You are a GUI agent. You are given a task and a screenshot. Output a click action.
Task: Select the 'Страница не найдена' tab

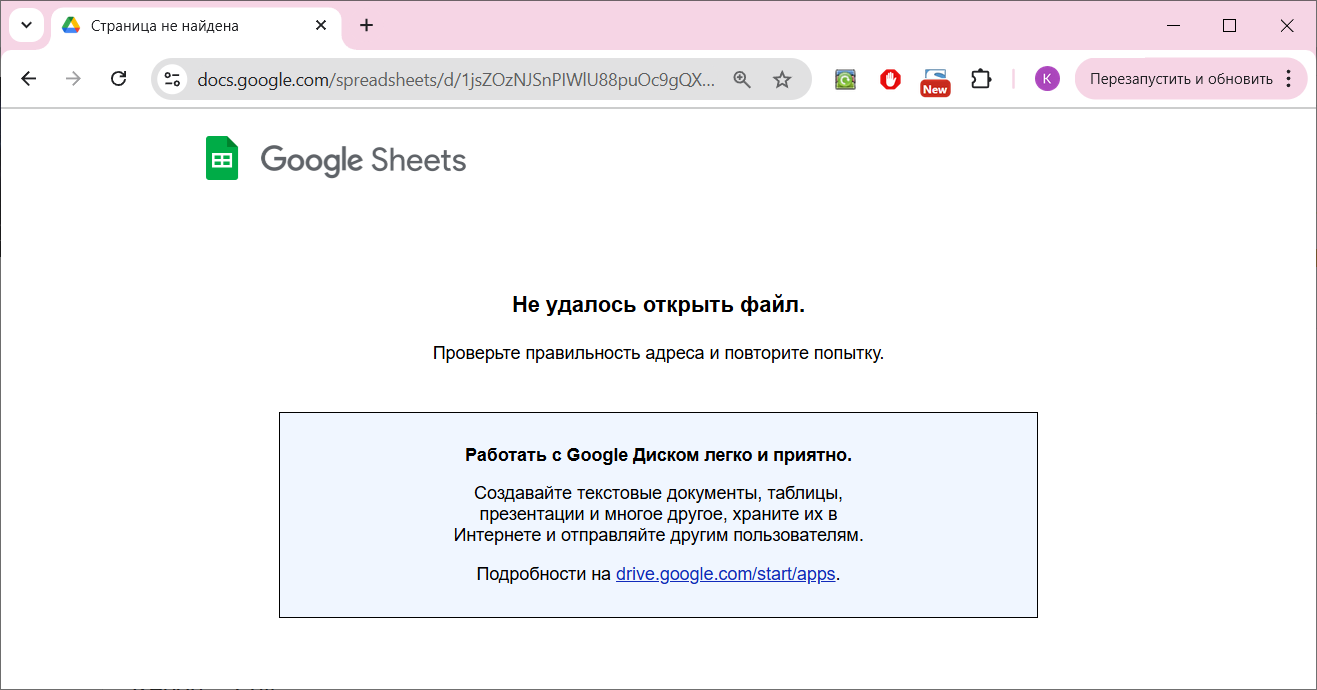click(195, 26)
